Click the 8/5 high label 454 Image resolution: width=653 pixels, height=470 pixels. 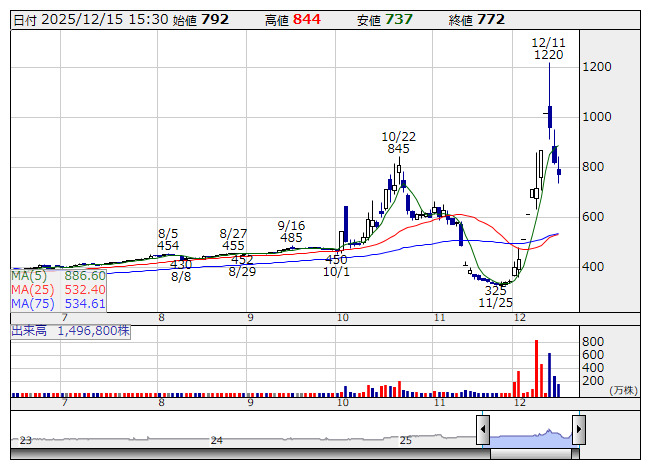pos(168,245)
